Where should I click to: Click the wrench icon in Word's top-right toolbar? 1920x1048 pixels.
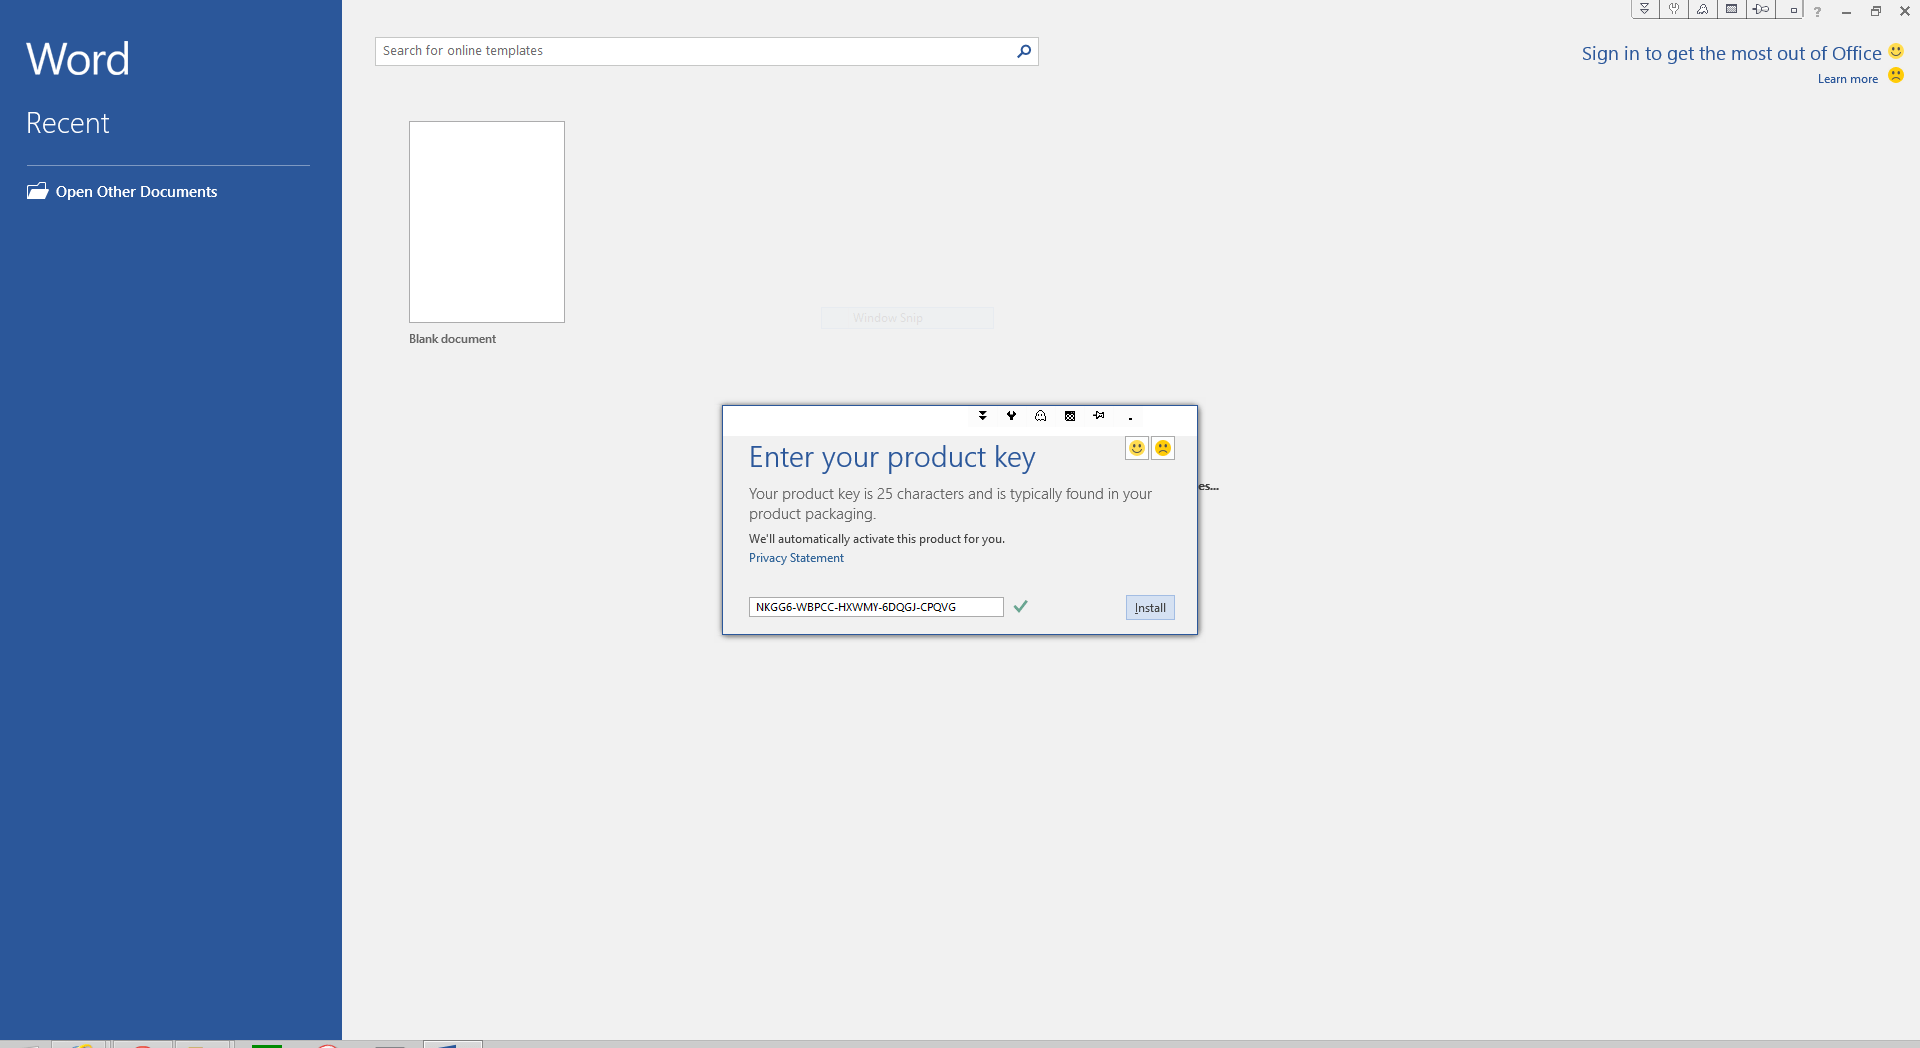coord(1674,9)
